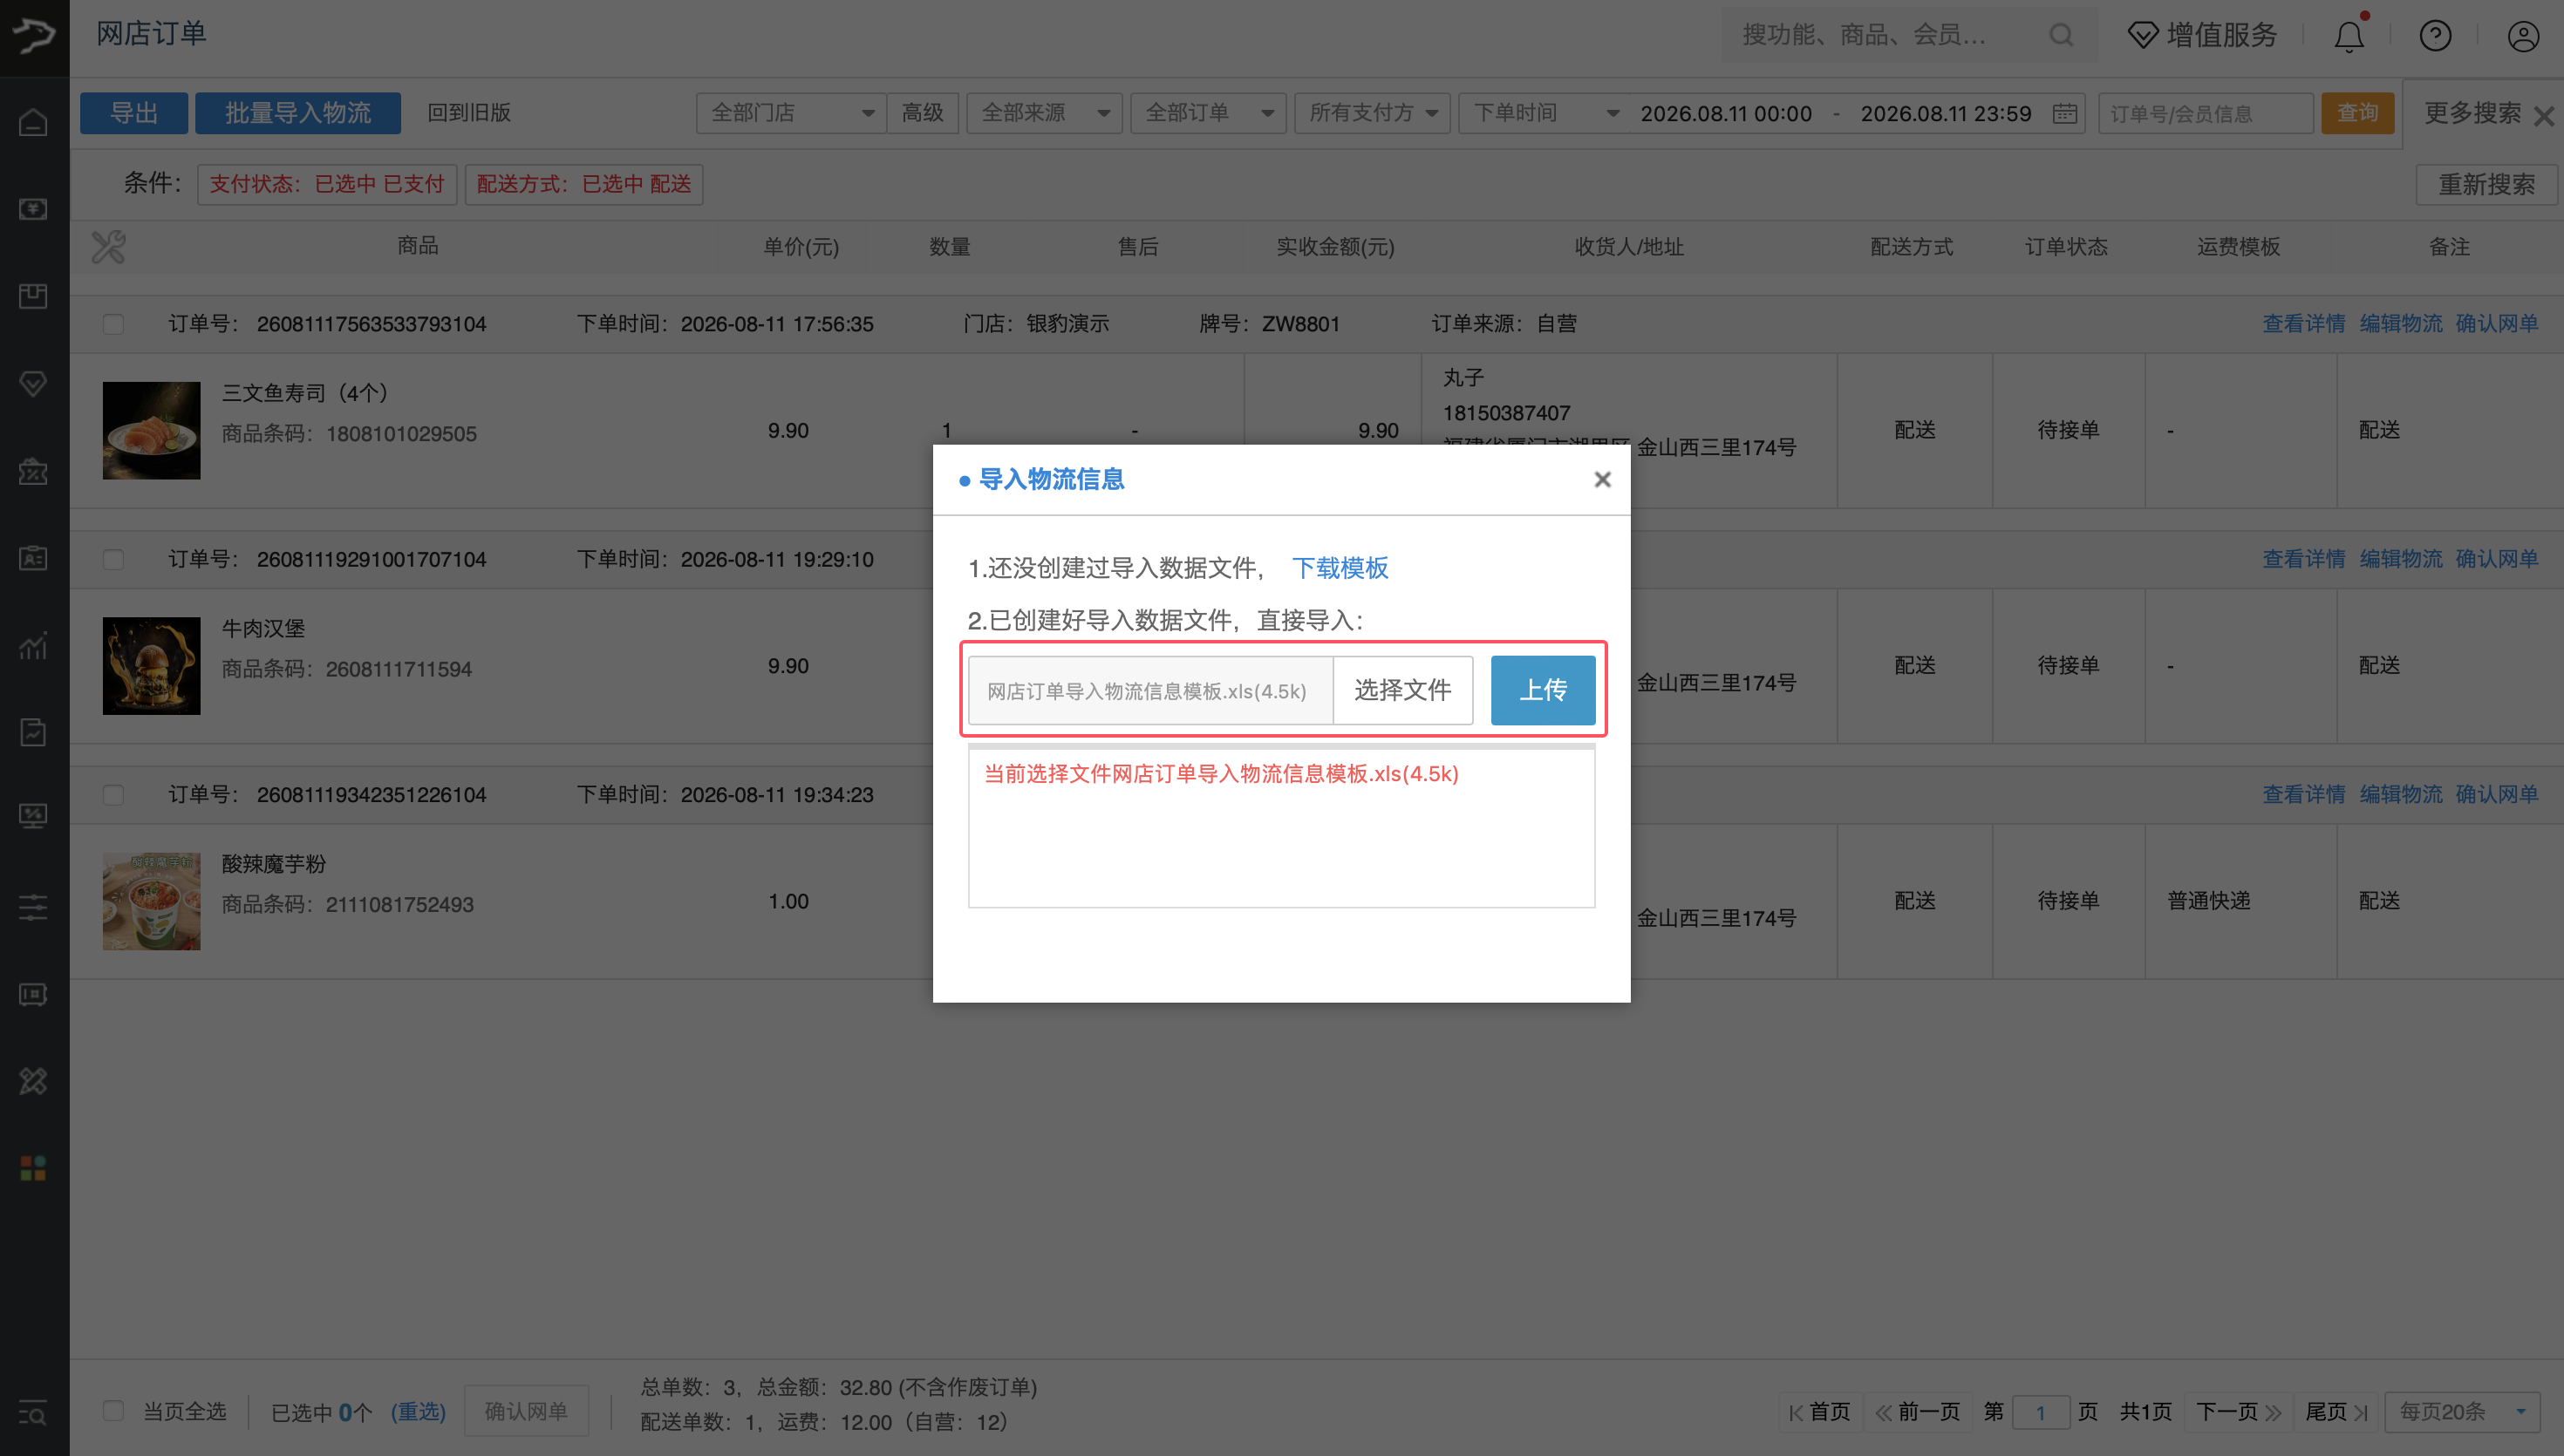This screenshot has height=1456, width=2564.
Task: Click the 选择文件 button
Action: tap(1403, 690)
